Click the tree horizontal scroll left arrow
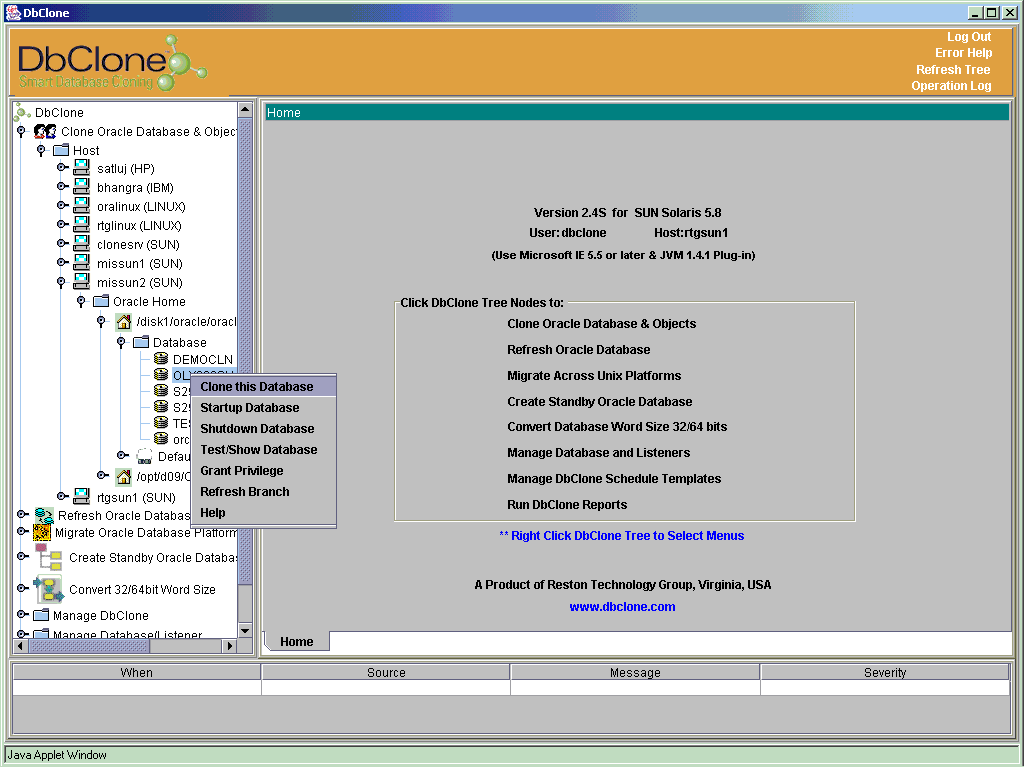 tap(20, 646)
